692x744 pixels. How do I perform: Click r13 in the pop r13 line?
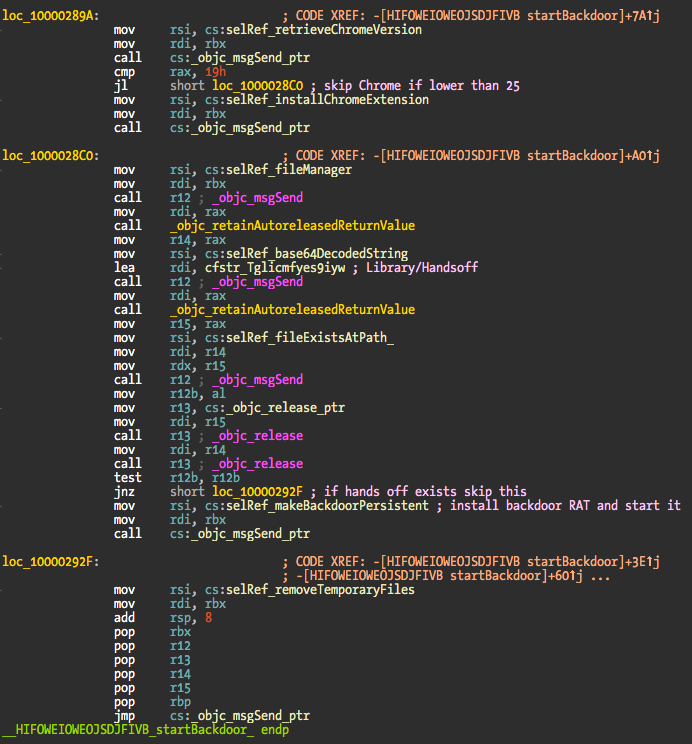point(180,660)
